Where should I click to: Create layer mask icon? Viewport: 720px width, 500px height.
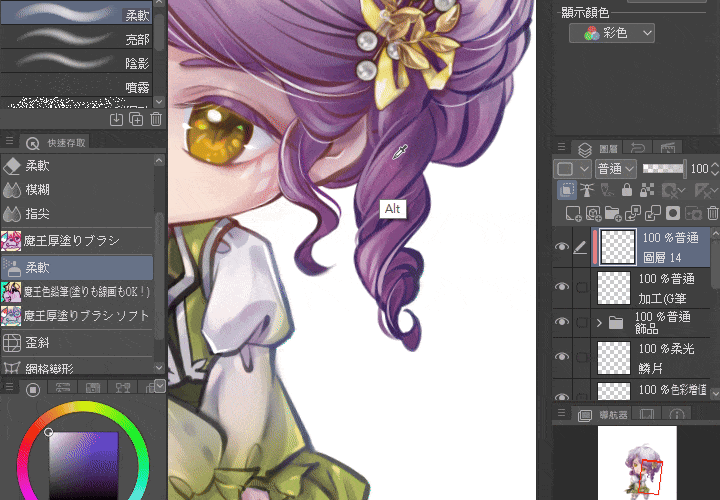click(673, 213)
